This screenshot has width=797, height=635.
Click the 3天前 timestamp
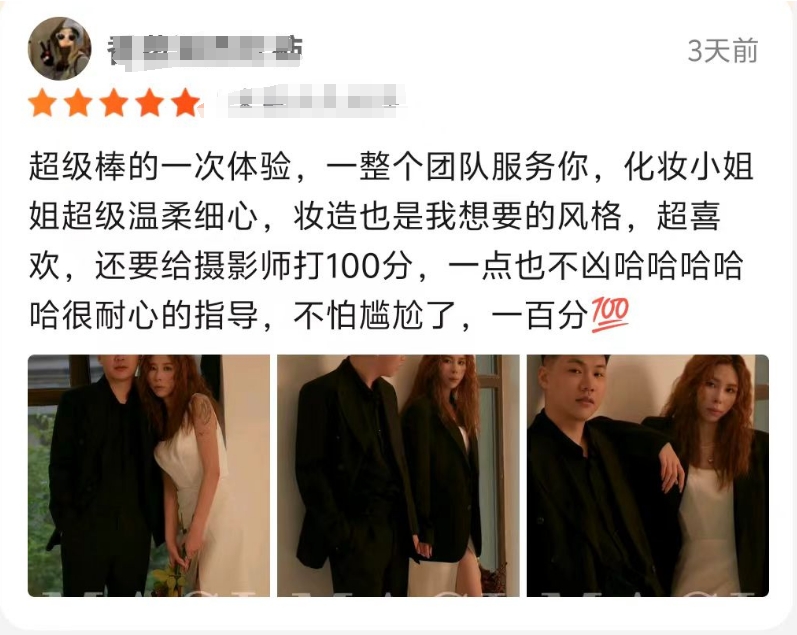point(723,51)
